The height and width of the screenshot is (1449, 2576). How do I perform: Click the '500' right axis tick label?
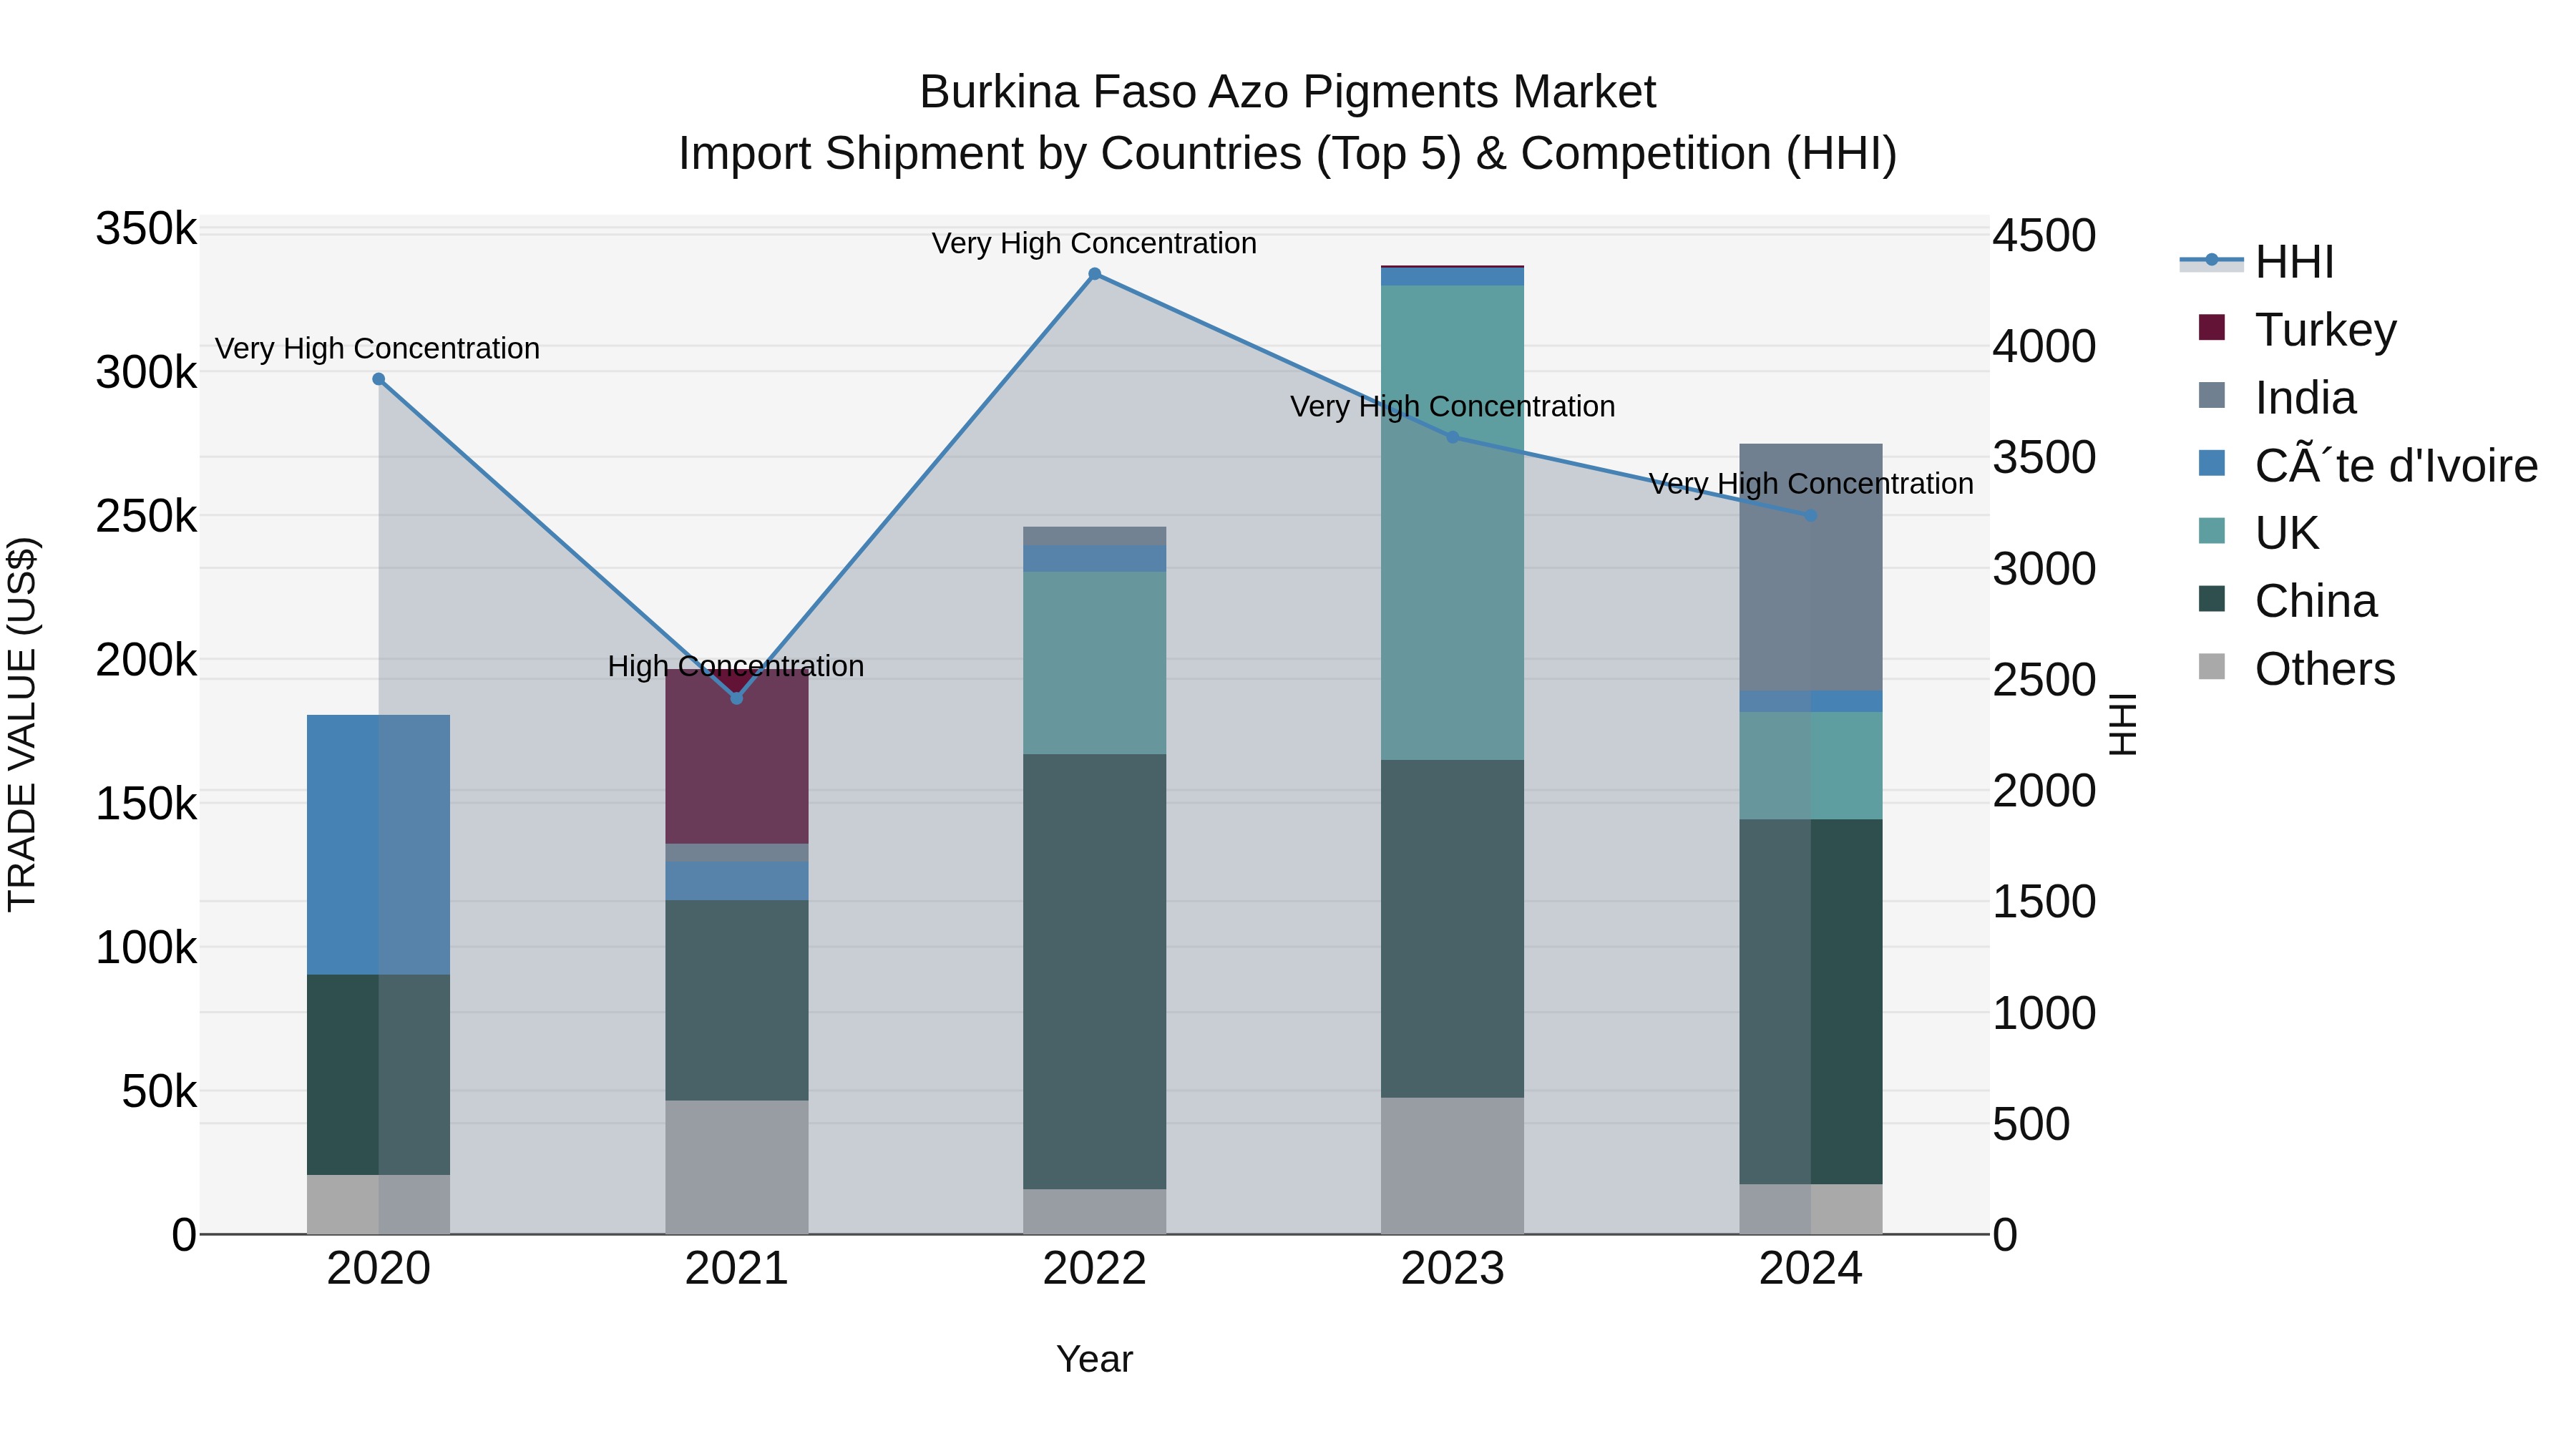pyautogui.click(x=2032, y=1124)
